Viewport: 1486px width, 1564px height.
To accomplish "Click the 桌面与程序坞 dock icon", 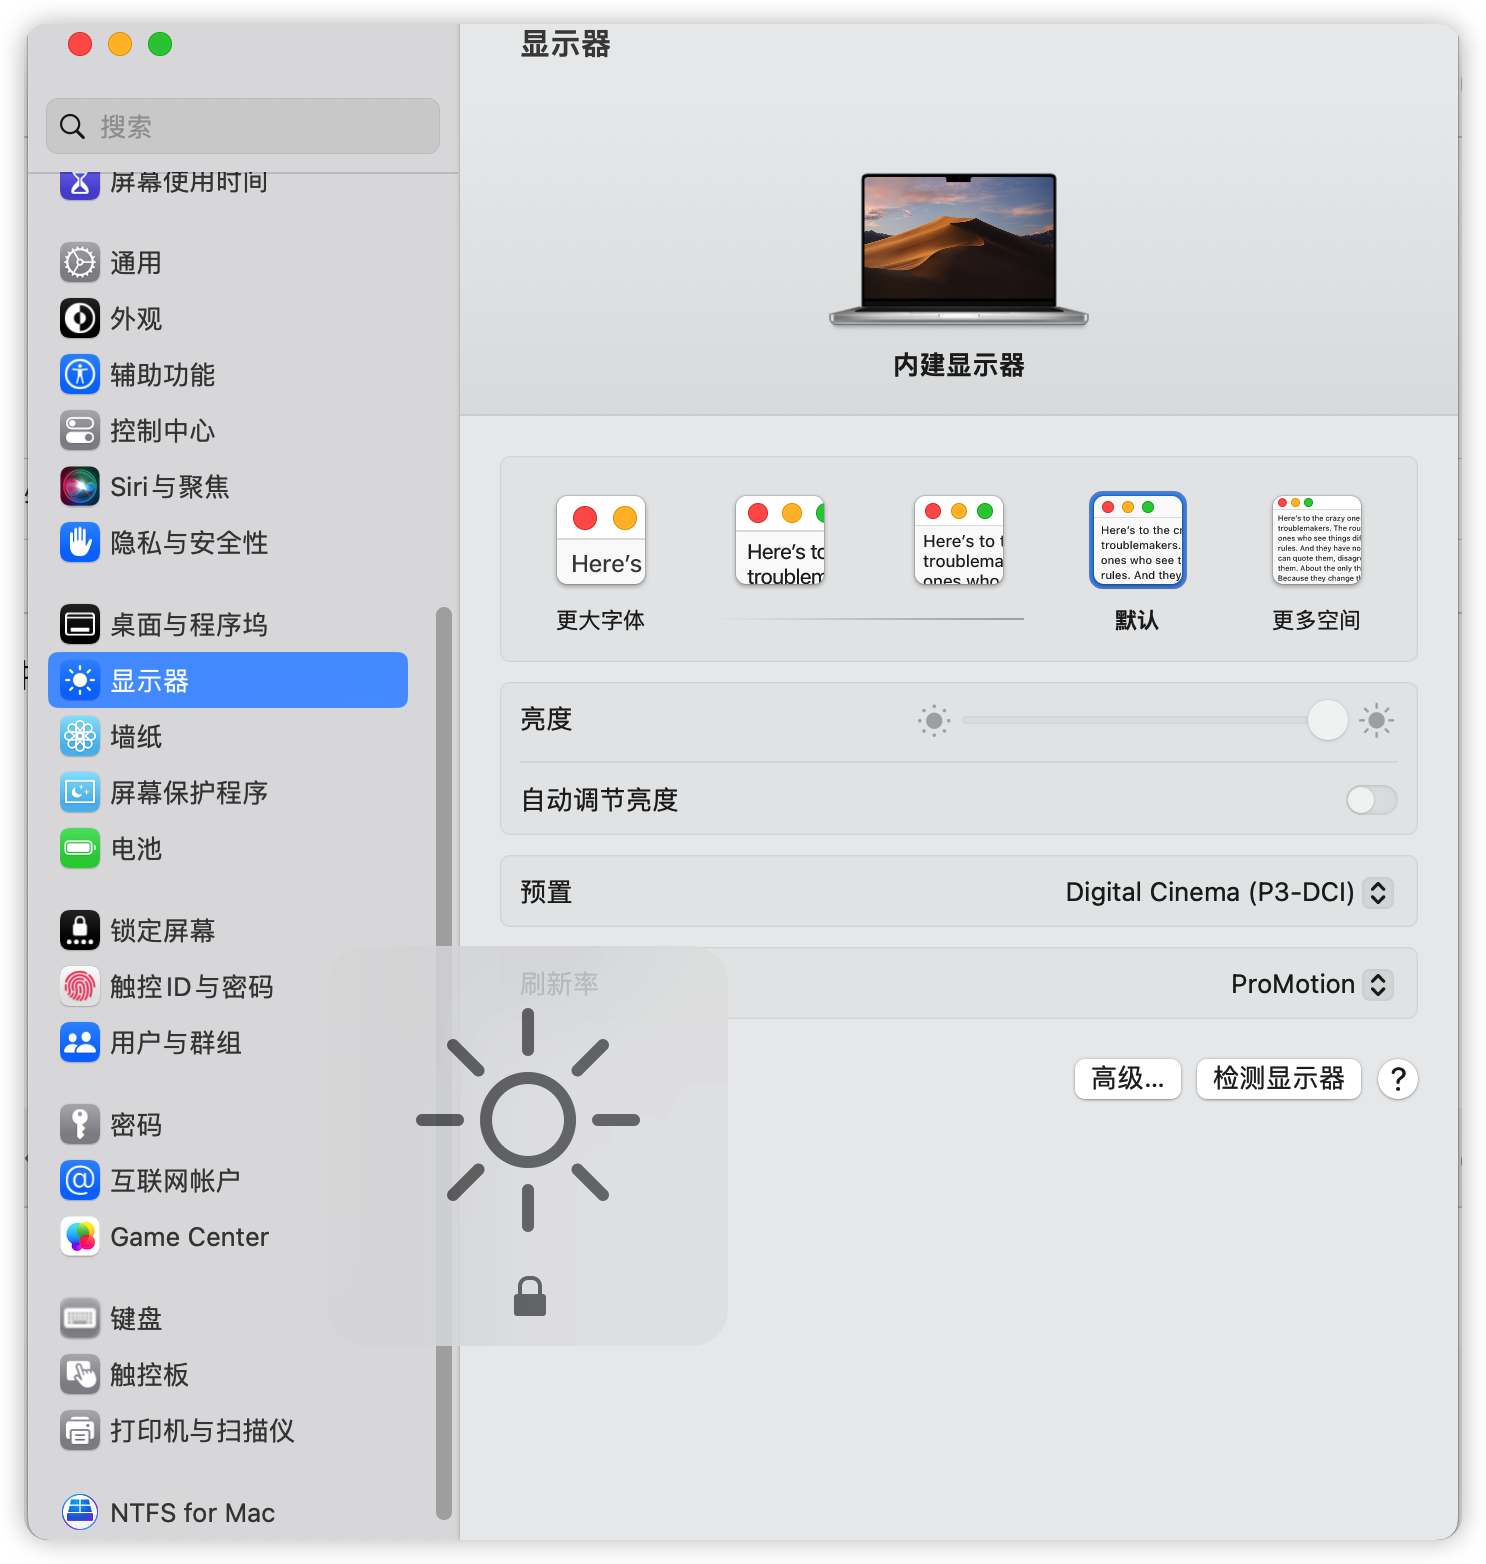I will pos(80,625).
